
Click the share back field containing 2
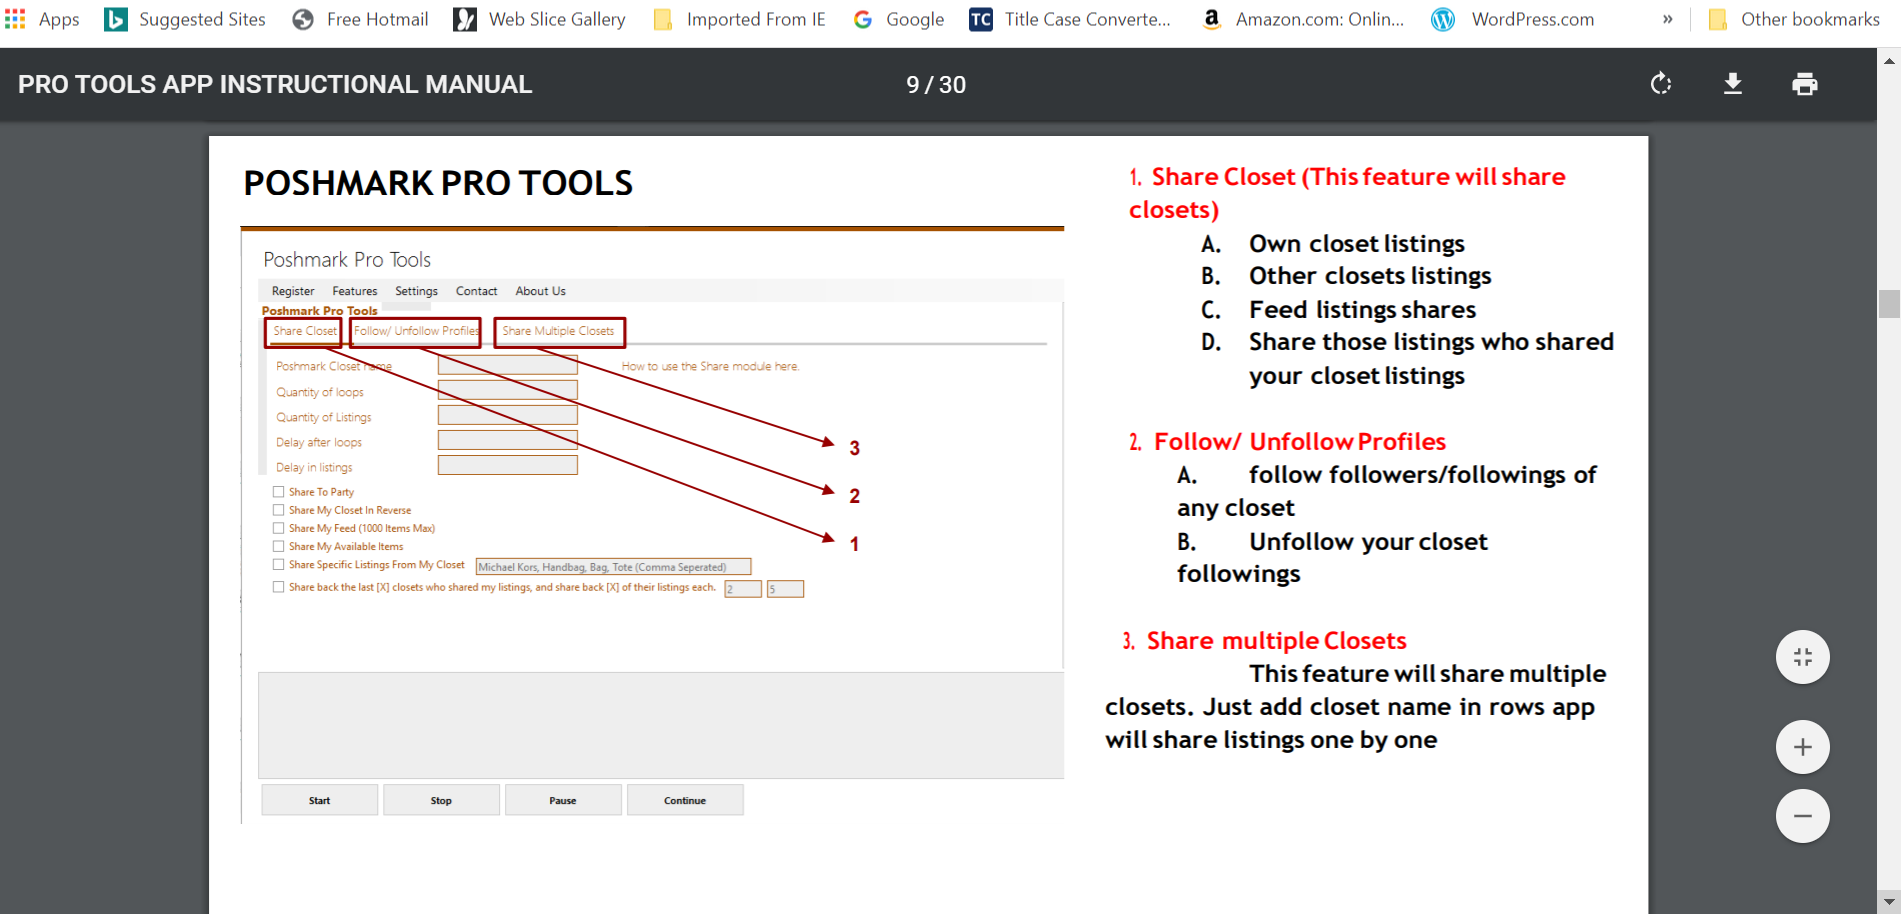[x=743, y=589]
